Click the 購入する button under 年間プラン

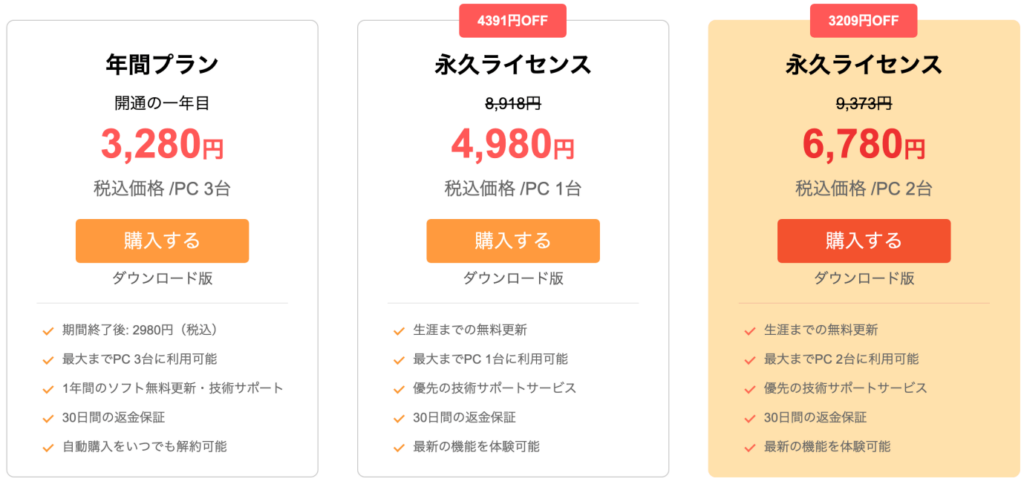click(x=162, y=241)
